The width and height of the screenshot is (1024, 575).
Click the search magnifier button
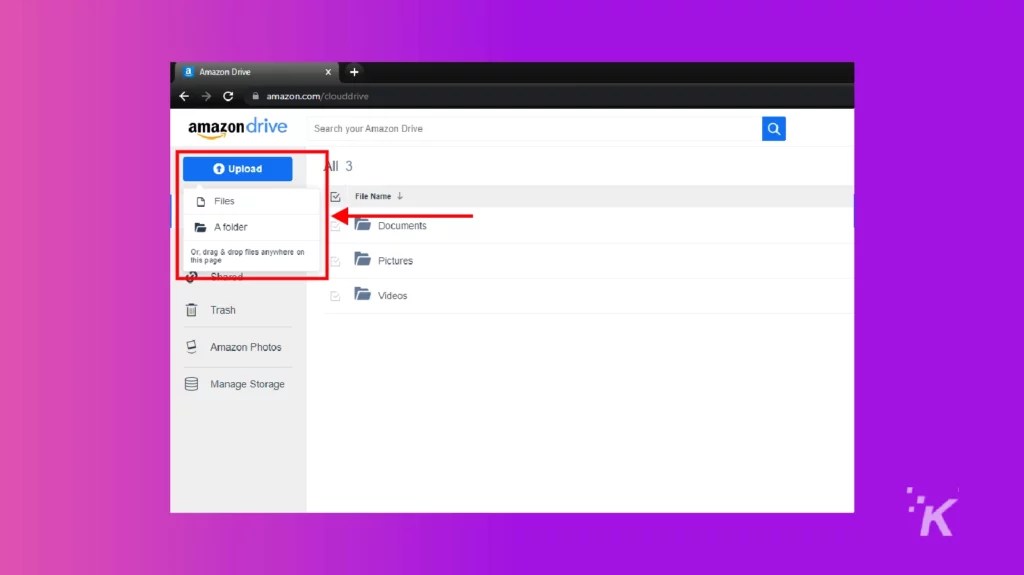click(773, 129)
